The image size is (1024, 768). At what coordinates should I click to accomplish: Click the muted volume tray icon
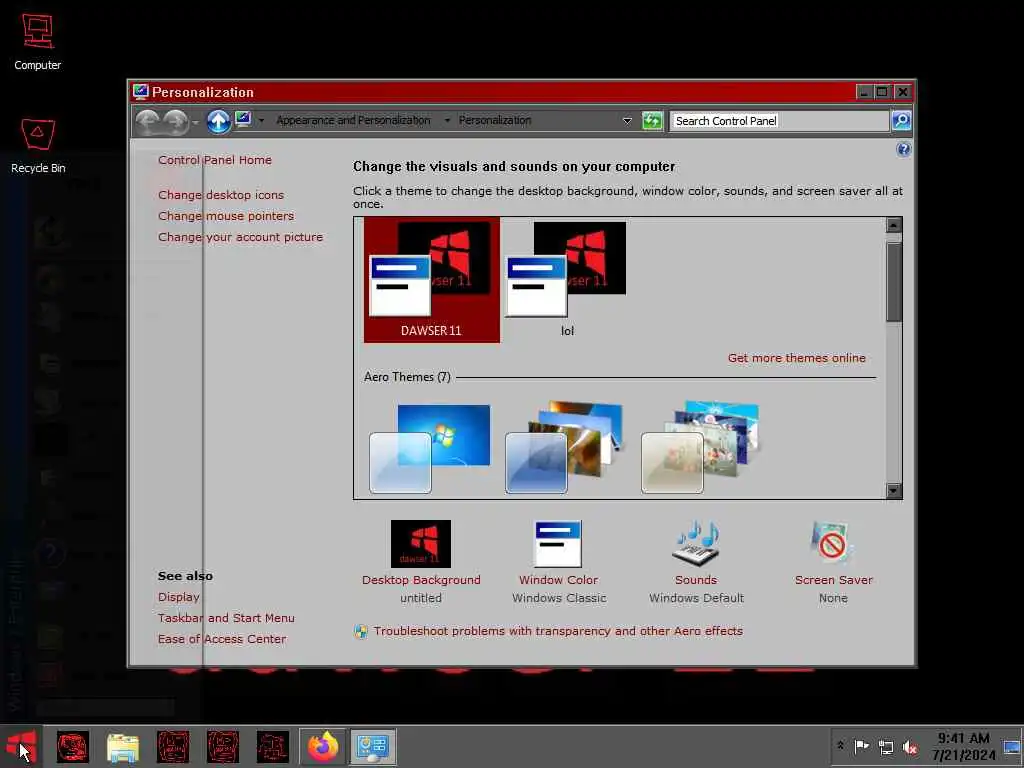[910, 747]
